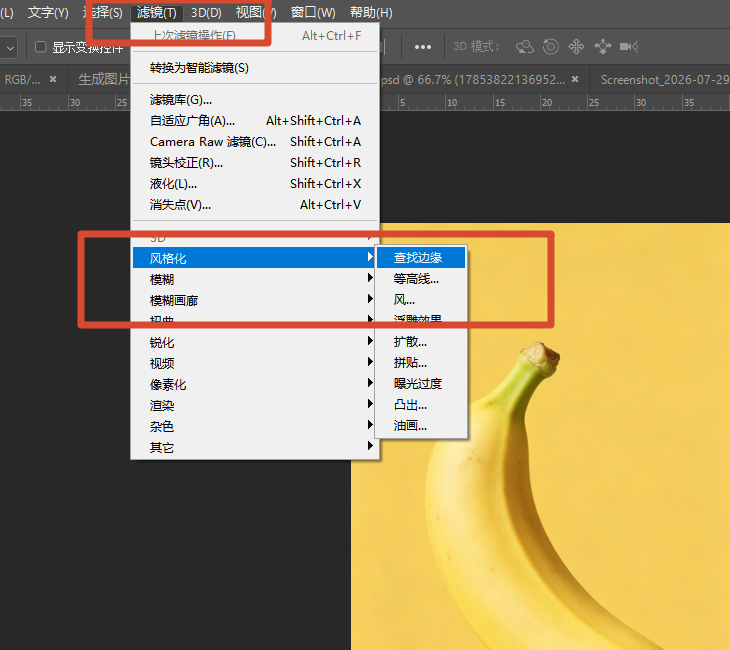Expand the 锐化 submenu

(254, 342)
